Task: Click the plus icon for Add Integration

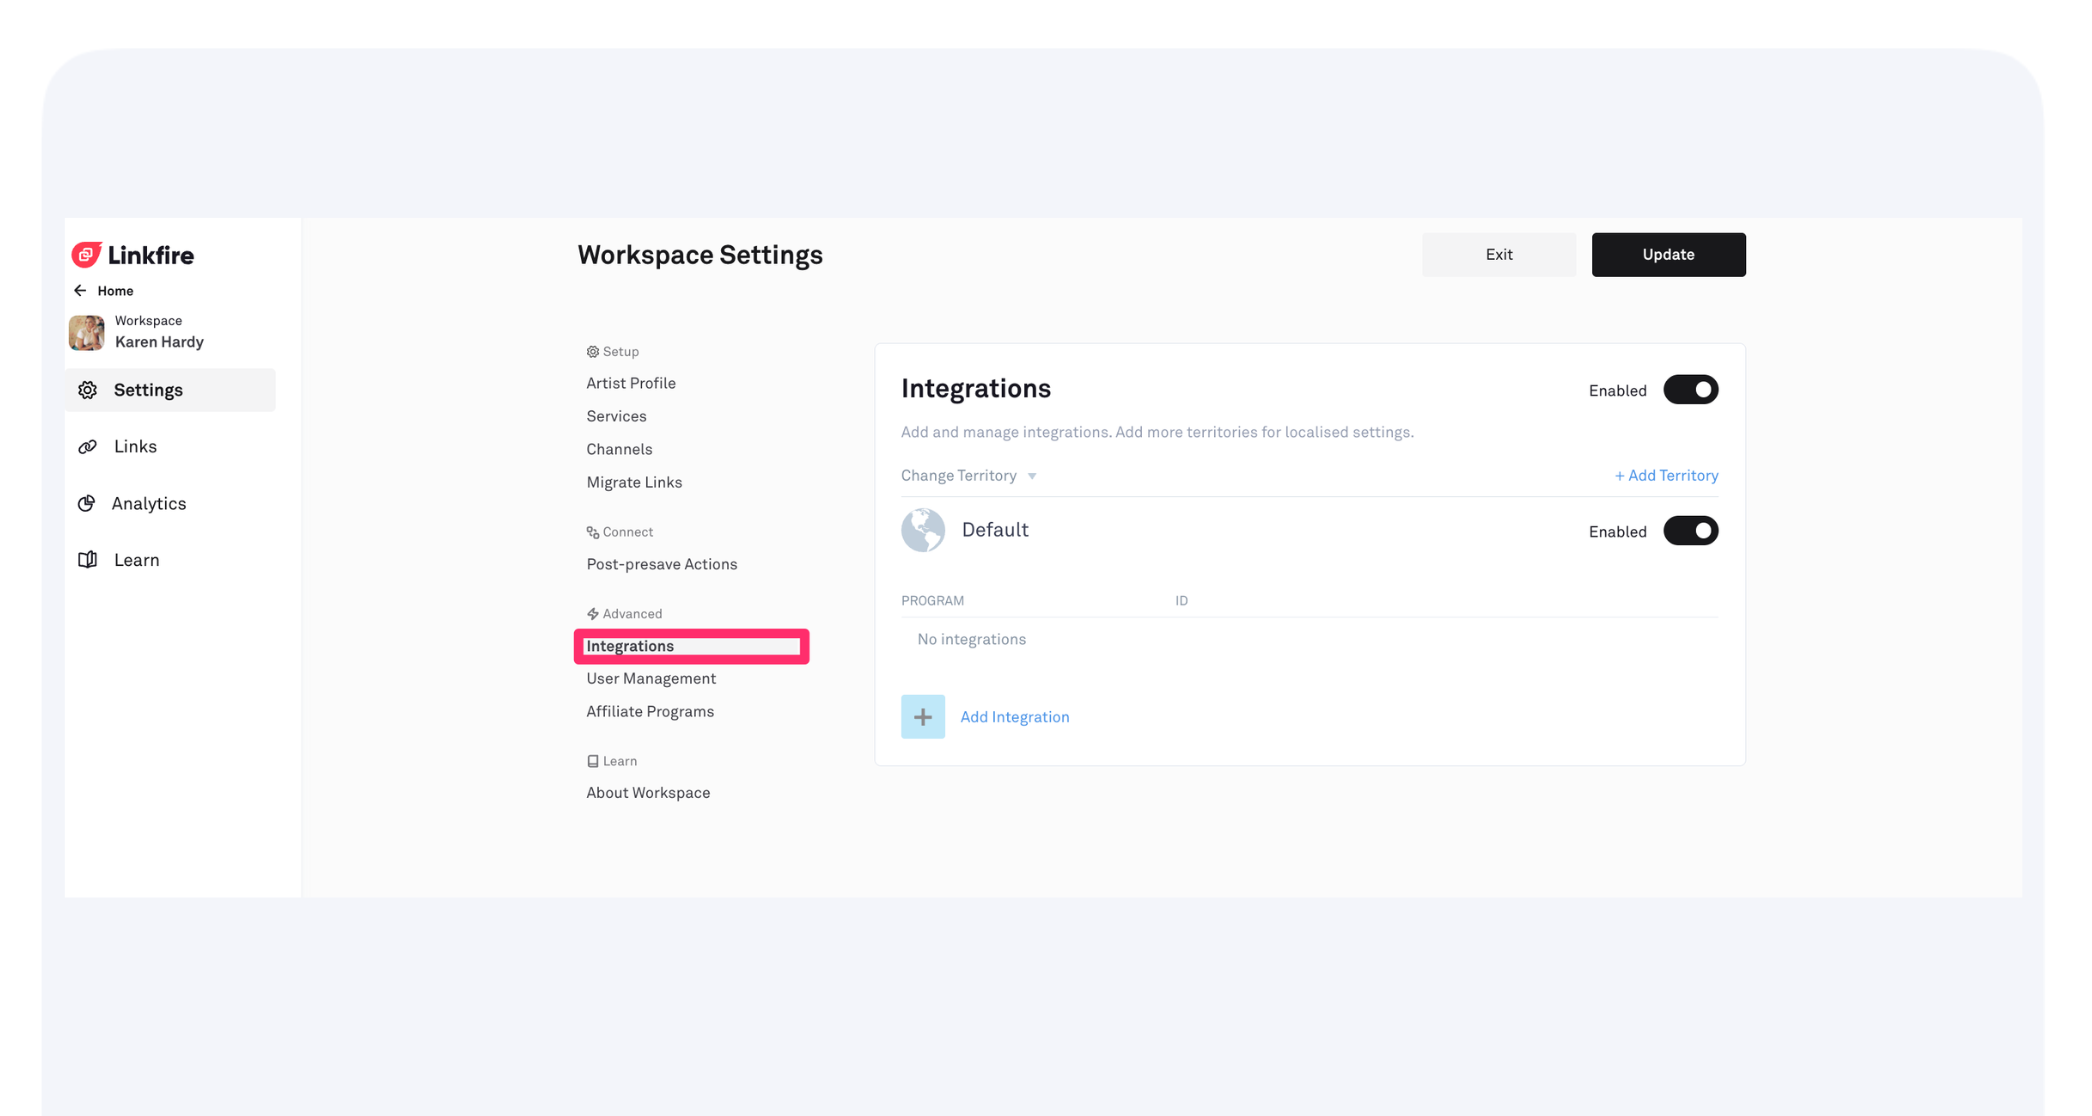Action: pos(922,717)
